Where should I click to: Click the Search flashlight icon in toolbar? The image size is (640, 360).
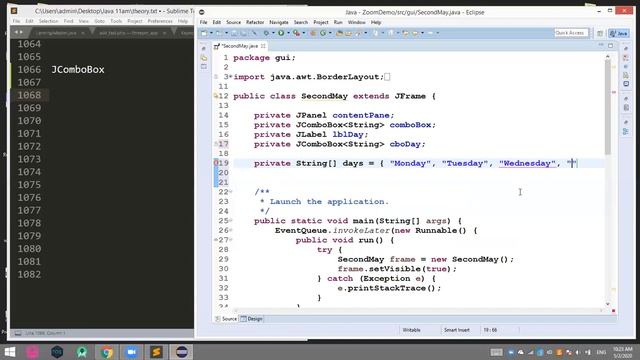[x=358, y=33]
